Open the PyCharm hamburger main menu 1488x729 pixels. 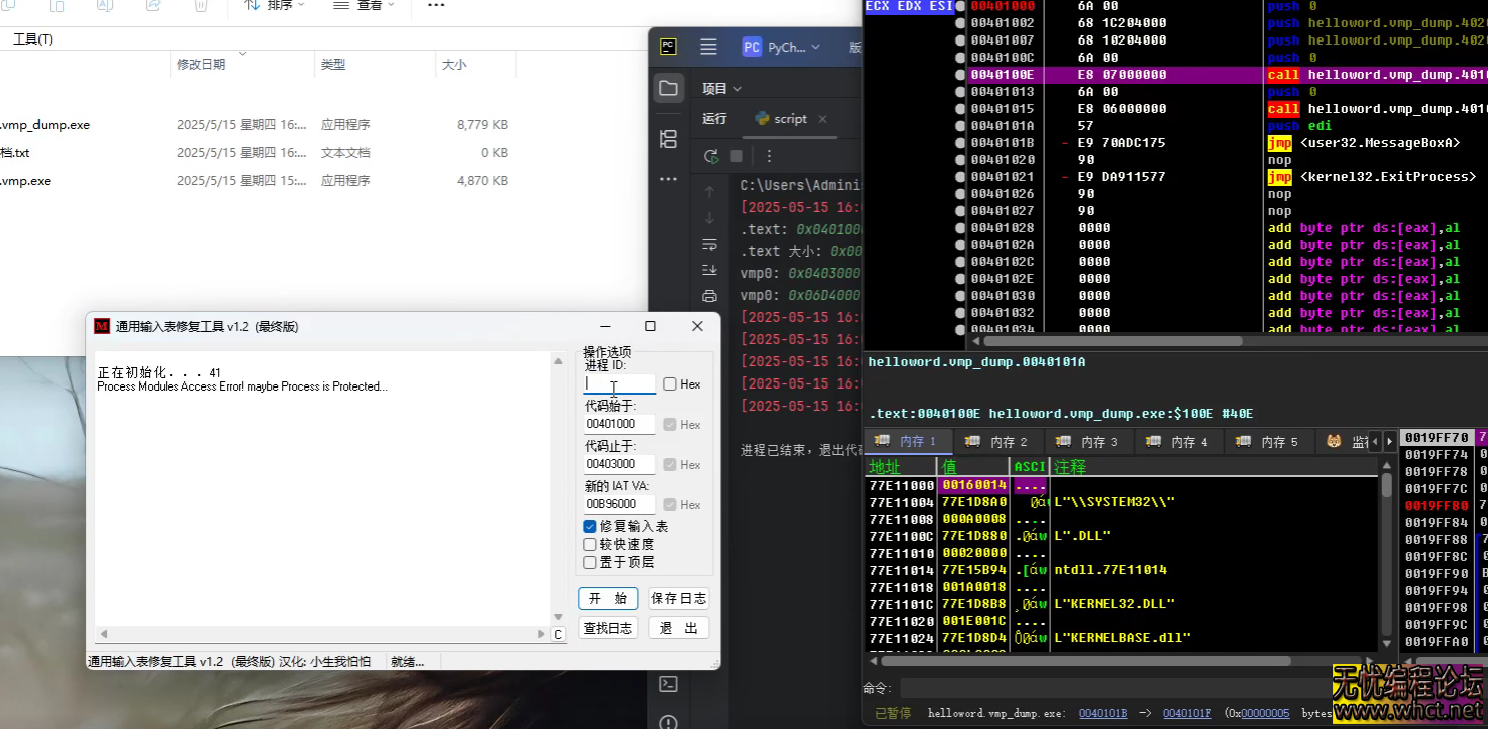(x=708, y=45)
